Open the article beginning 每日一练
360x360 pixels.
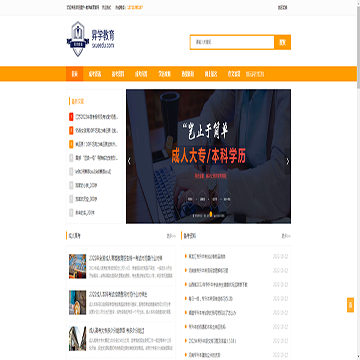click(x=211, y=299)
